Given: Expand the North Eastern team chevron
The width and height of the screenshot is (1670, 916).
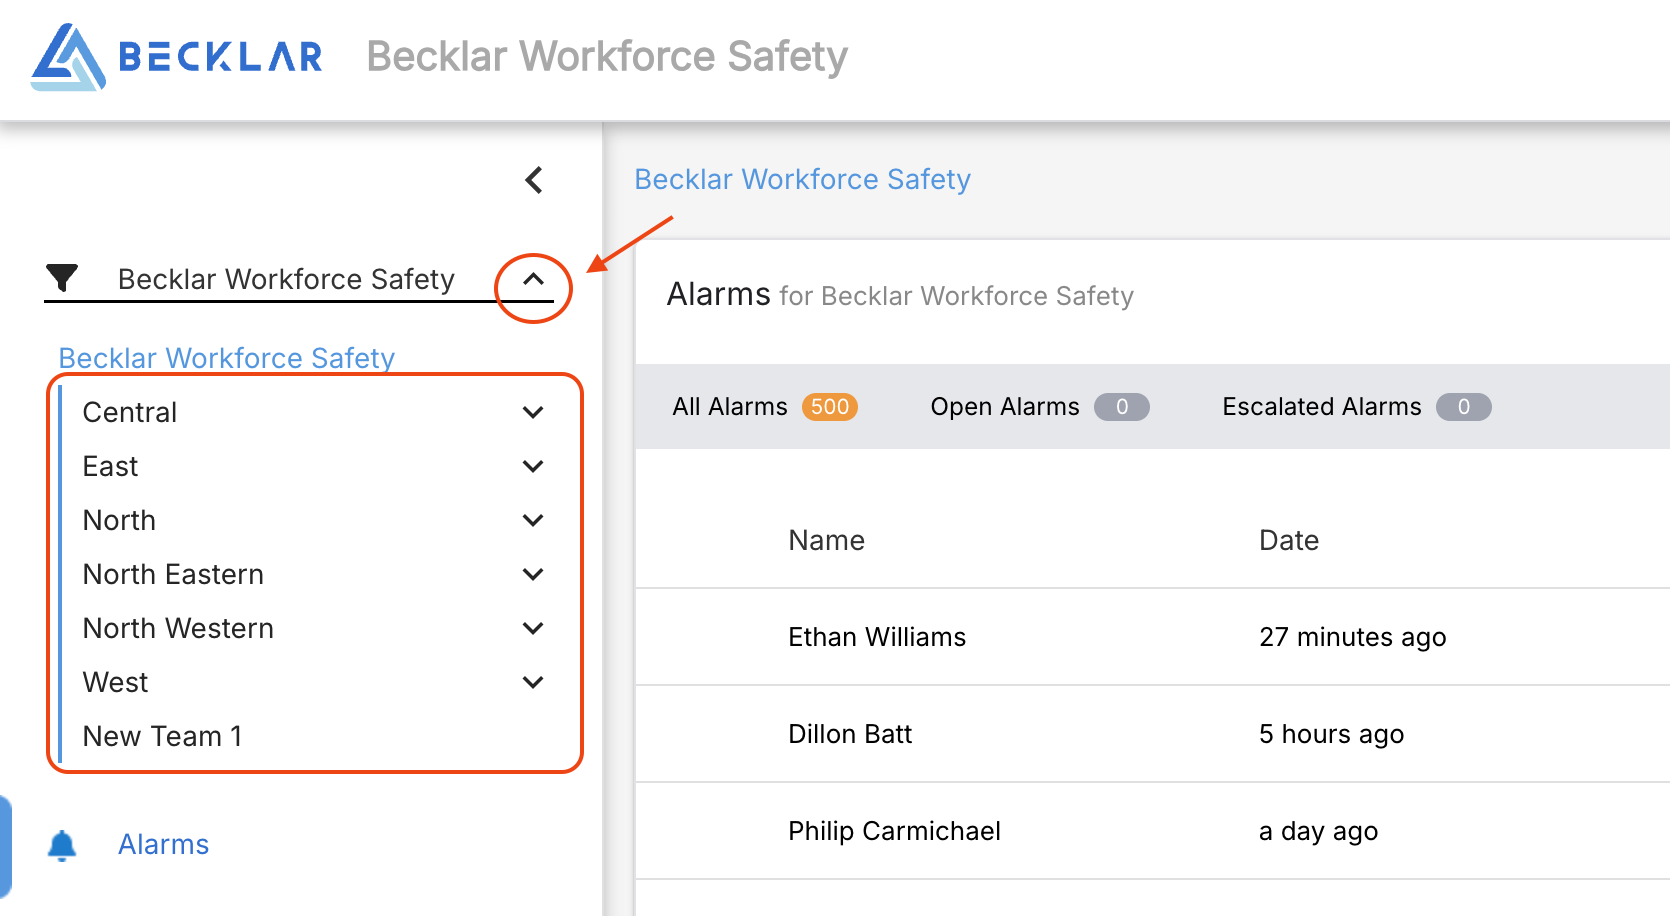Looking at the screenshot, I should click(533, 574).
